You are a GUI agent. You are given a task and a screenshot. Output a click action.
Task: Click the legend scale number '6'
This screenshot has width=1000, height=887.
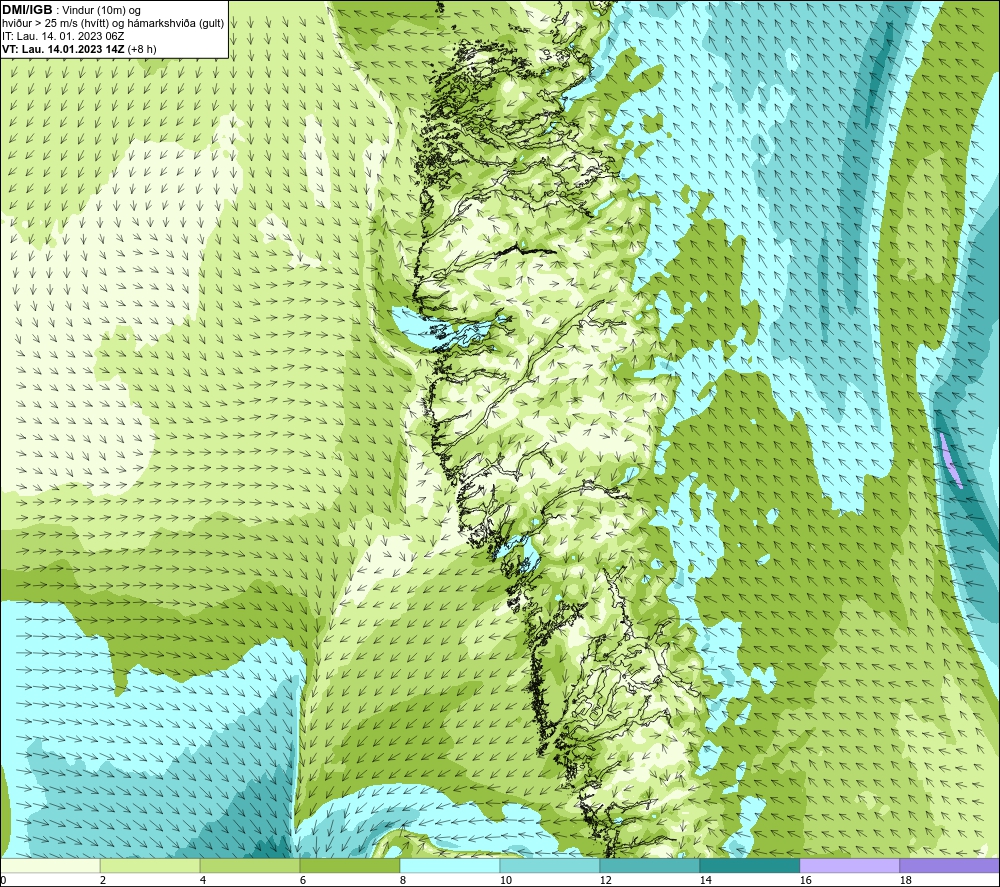pos(303,881)
